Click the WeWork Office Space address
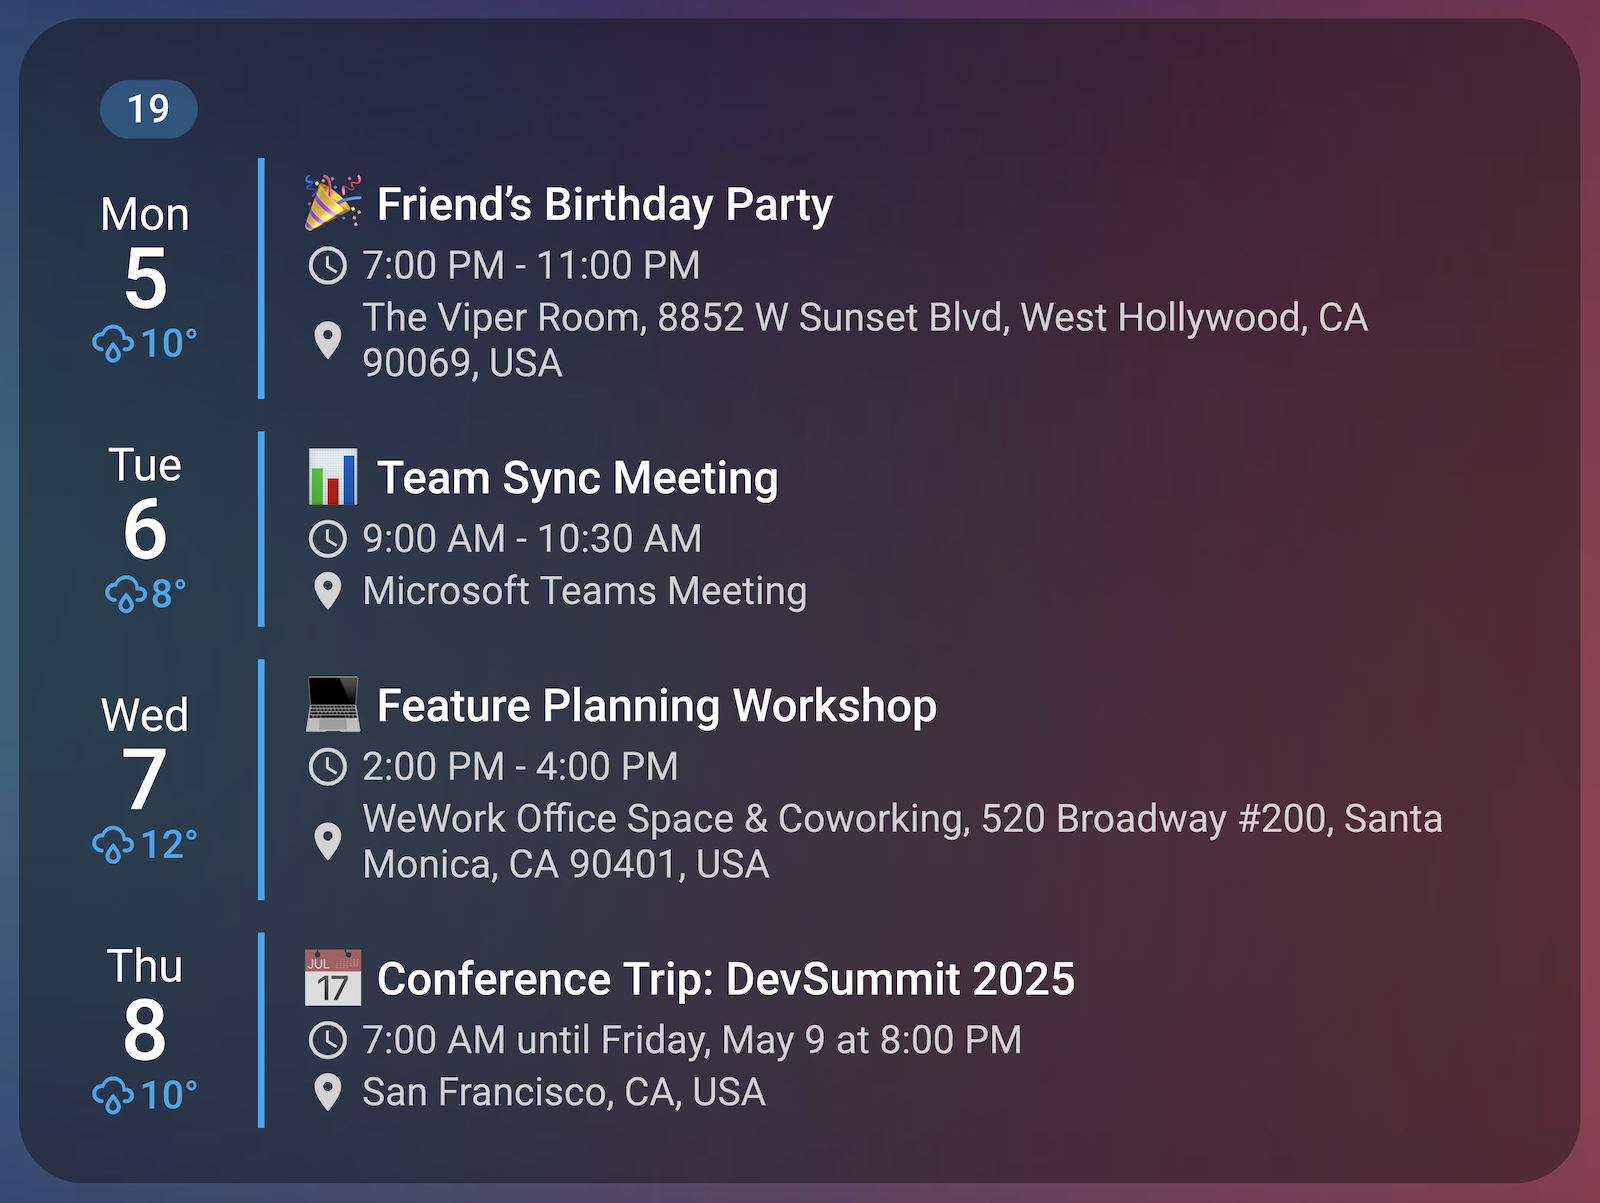Screen dimensions: 1600x1203 click(901, 841)
